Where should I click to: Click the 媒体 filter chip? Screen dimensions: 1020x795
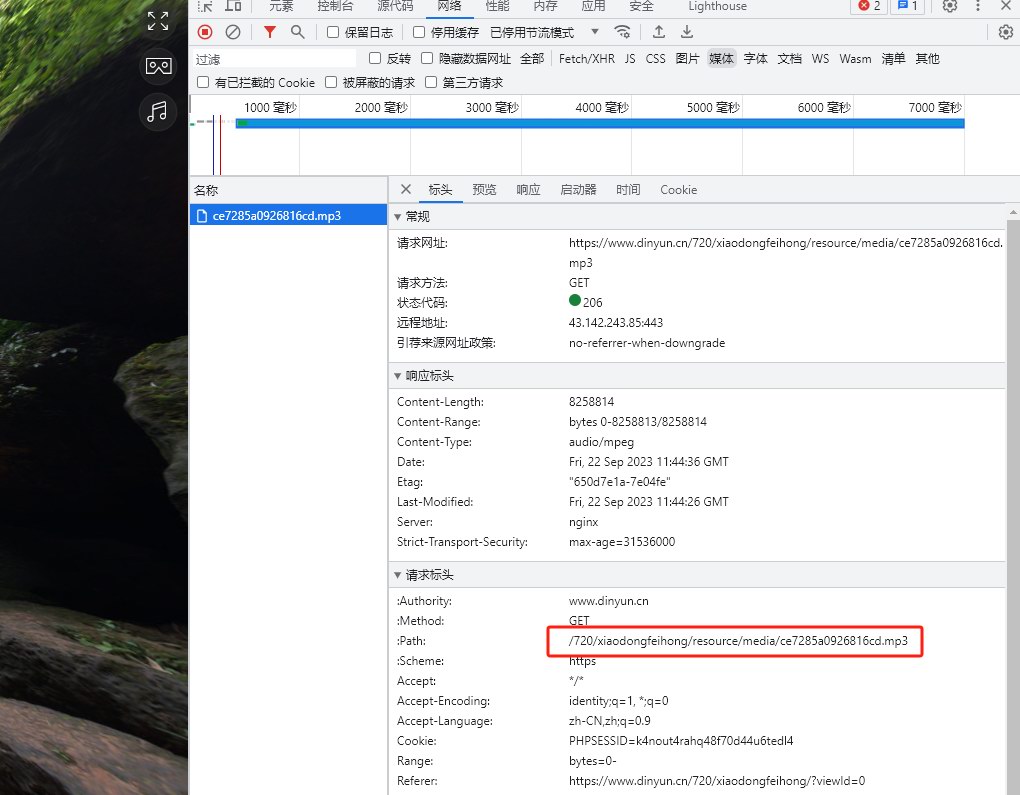[721, 58]
